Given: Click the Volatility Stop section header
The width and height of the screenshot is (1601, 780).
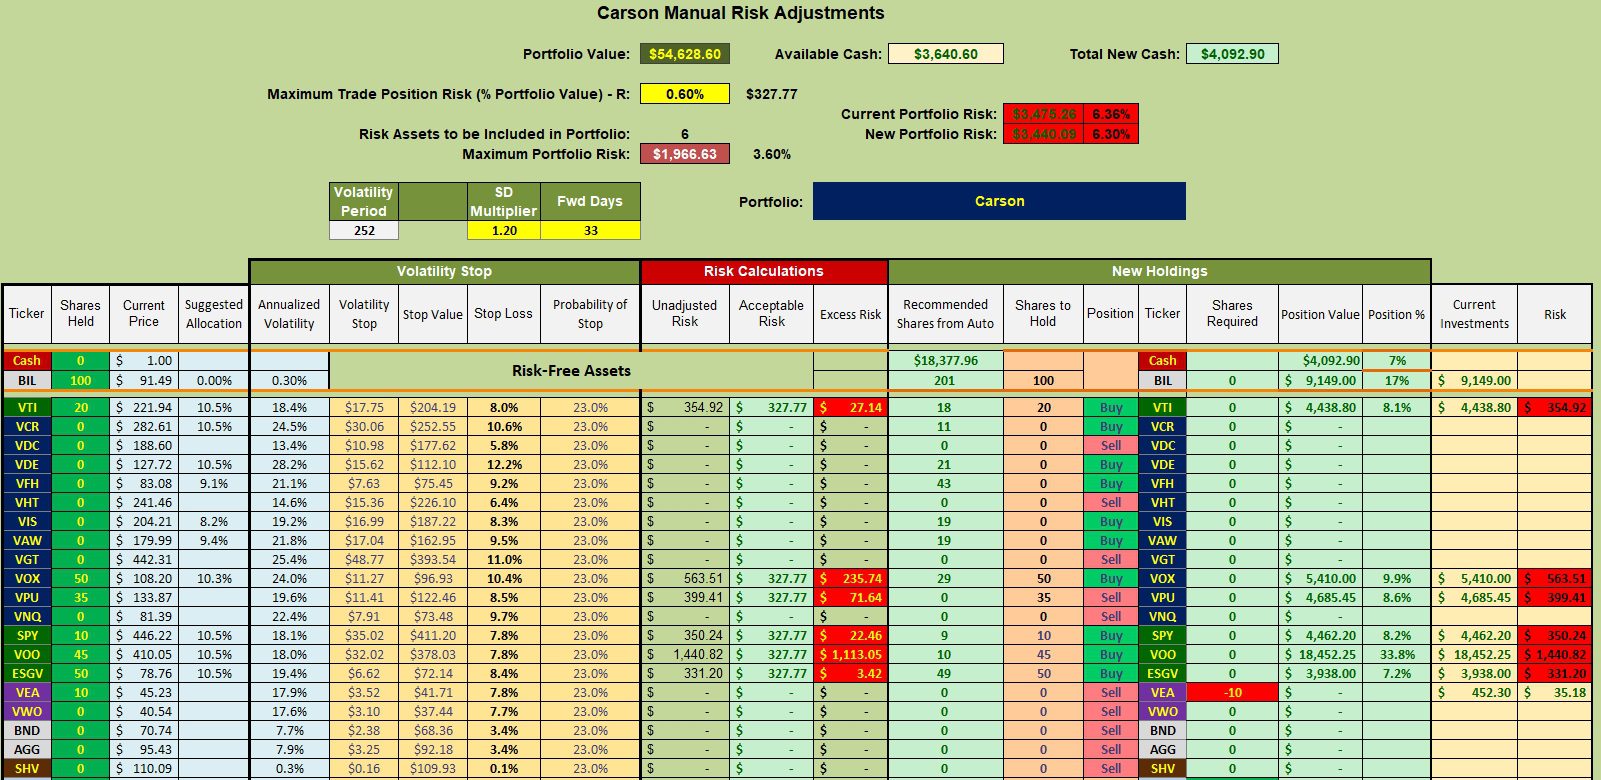Looking at the screenshot, I should click(x=444, y=271).
